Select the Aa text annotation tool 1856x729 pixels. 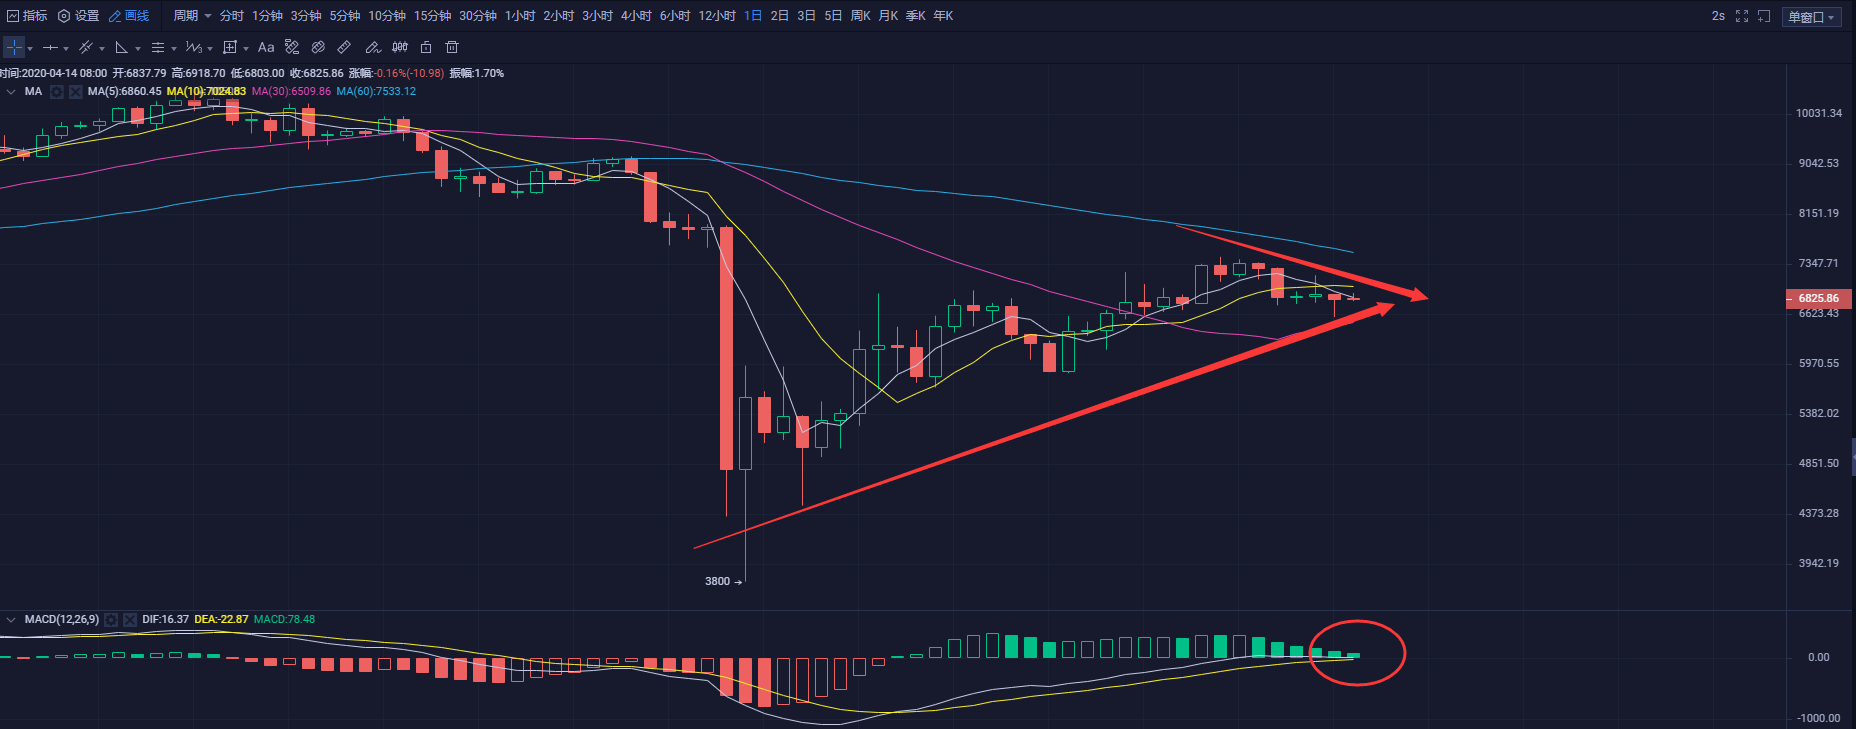tap(266, 47)
